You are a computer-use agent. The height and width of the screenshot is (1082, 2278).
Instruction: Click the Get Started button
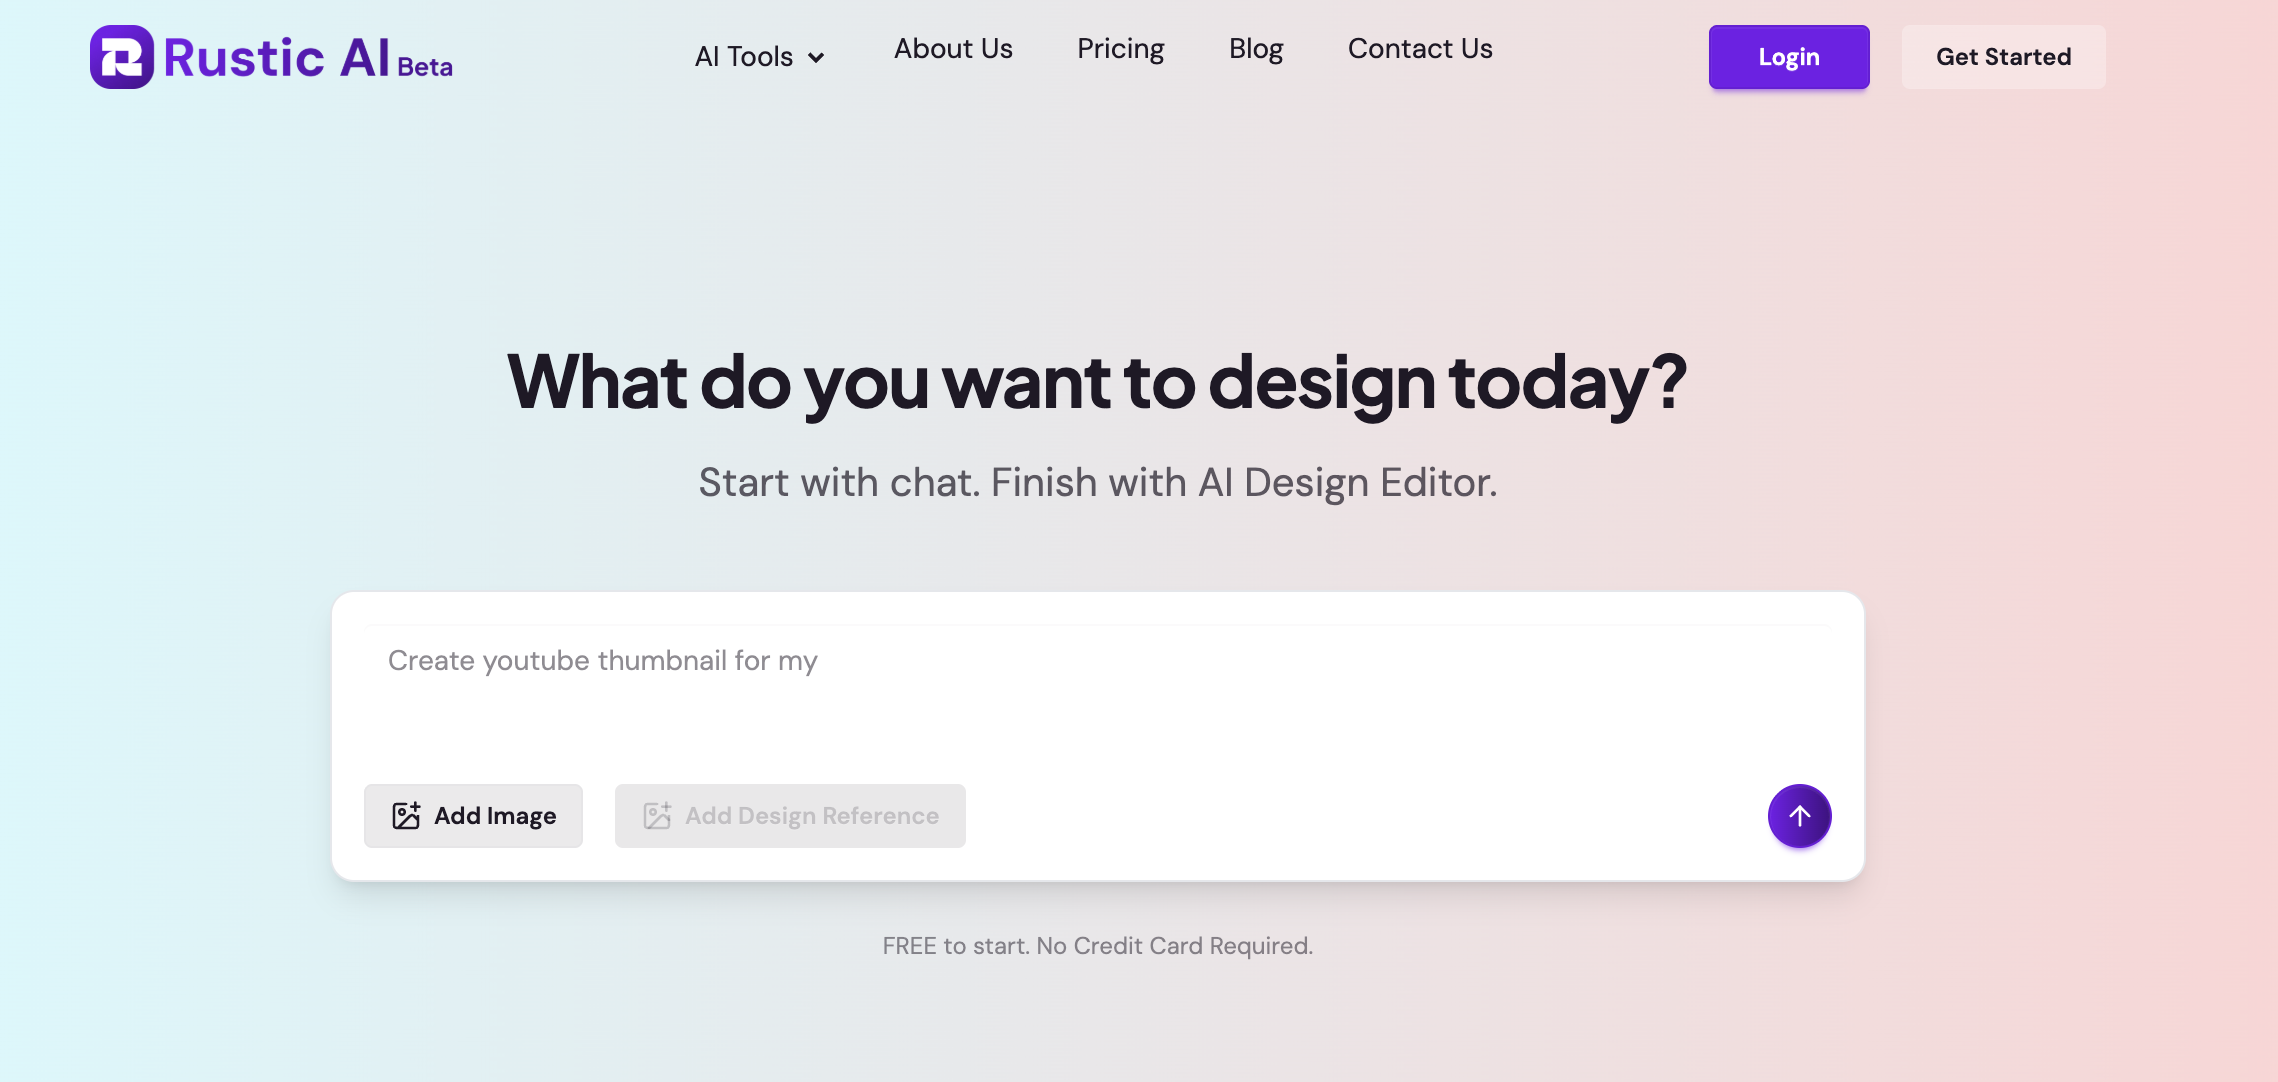coord(2003,57)
